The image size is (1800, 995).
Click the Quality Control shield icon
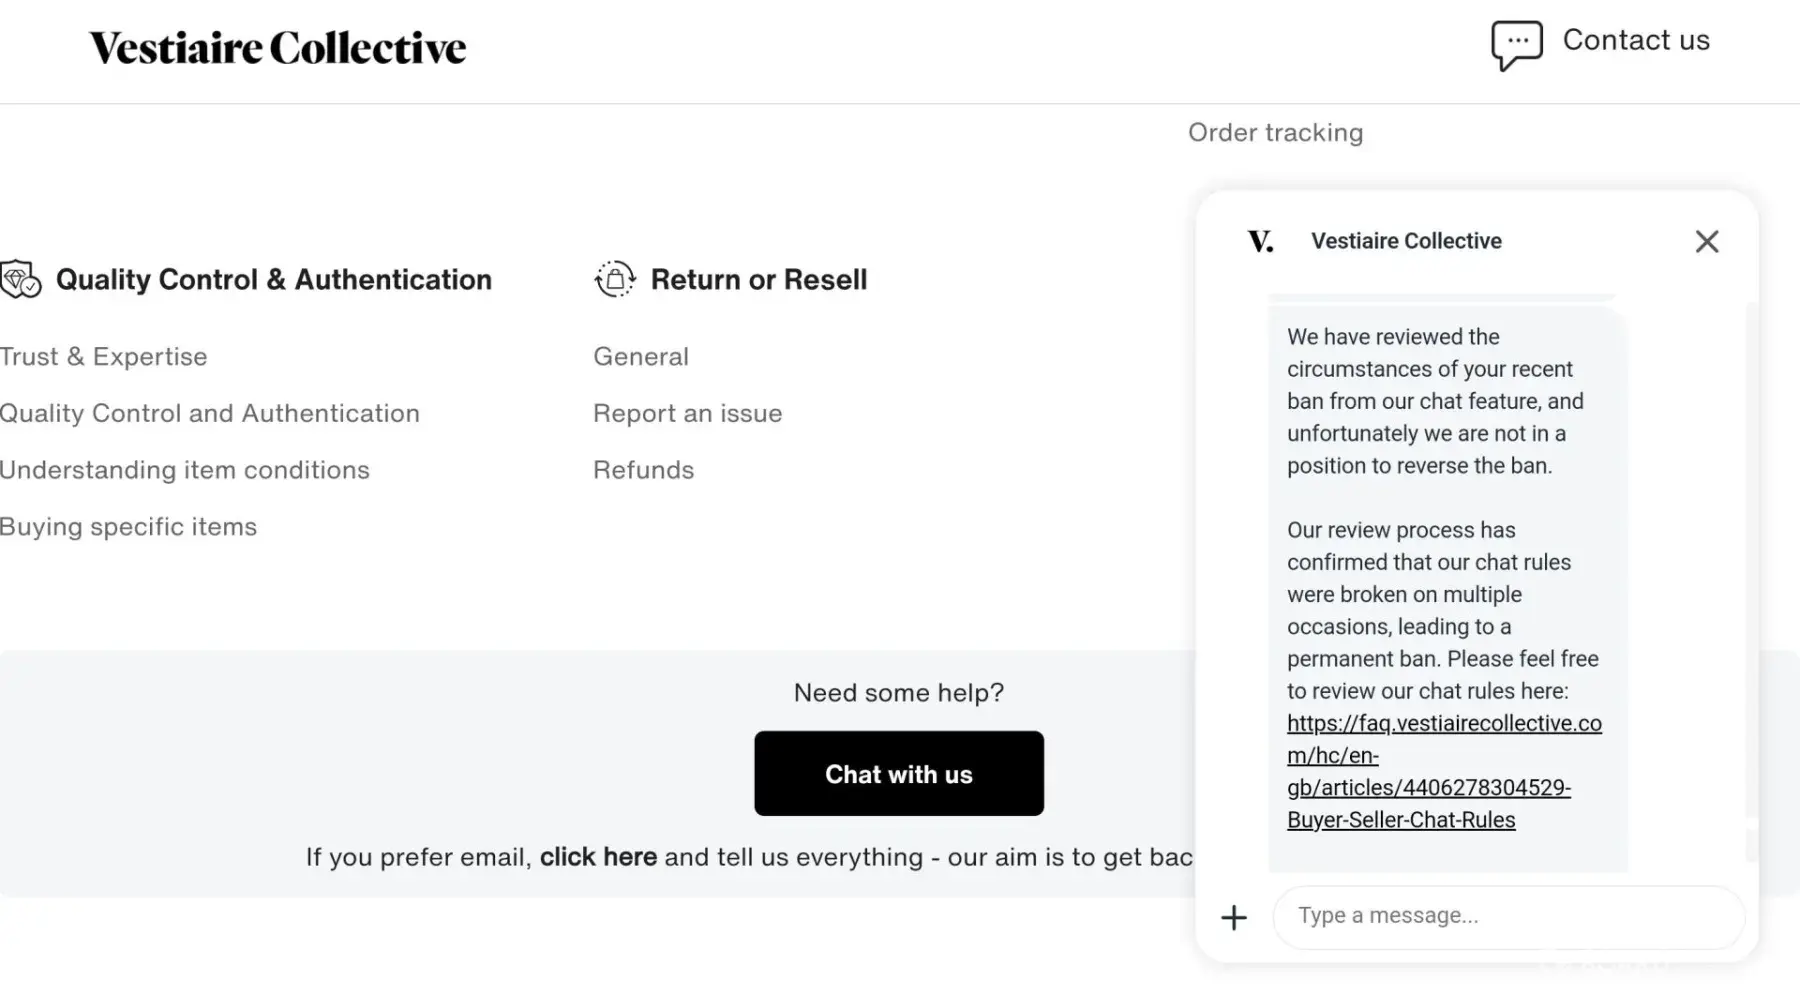(x=20, y=279)
